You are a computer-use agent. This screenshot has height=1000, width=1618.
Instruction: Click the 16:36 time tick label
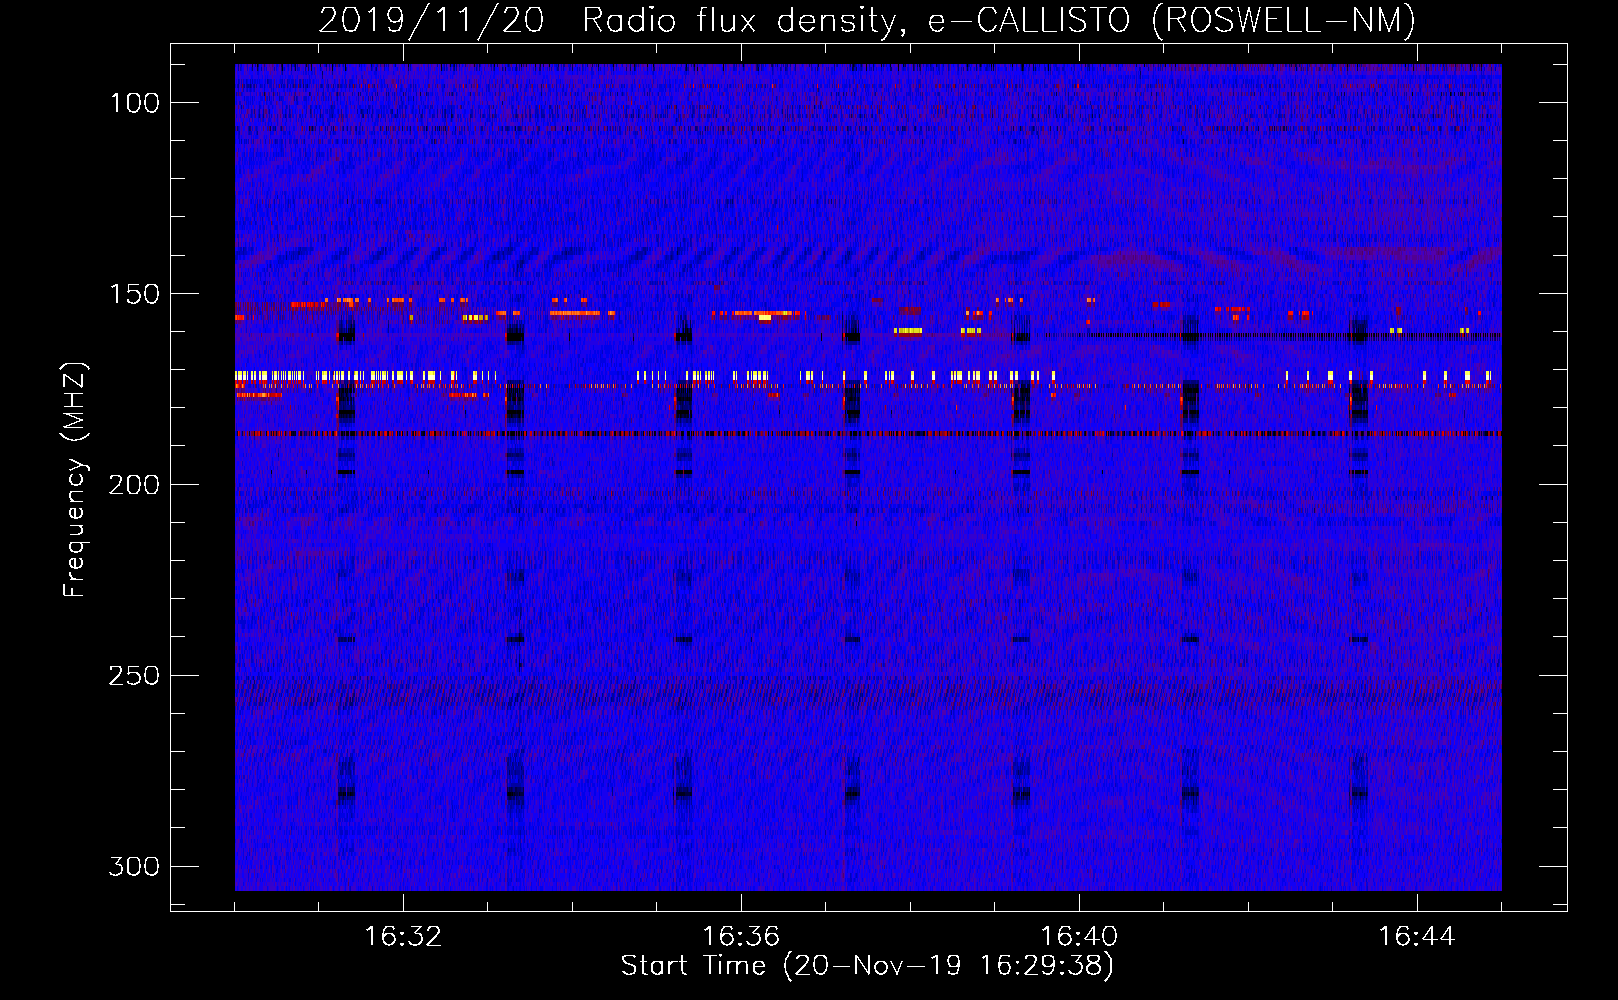[741, 936]
